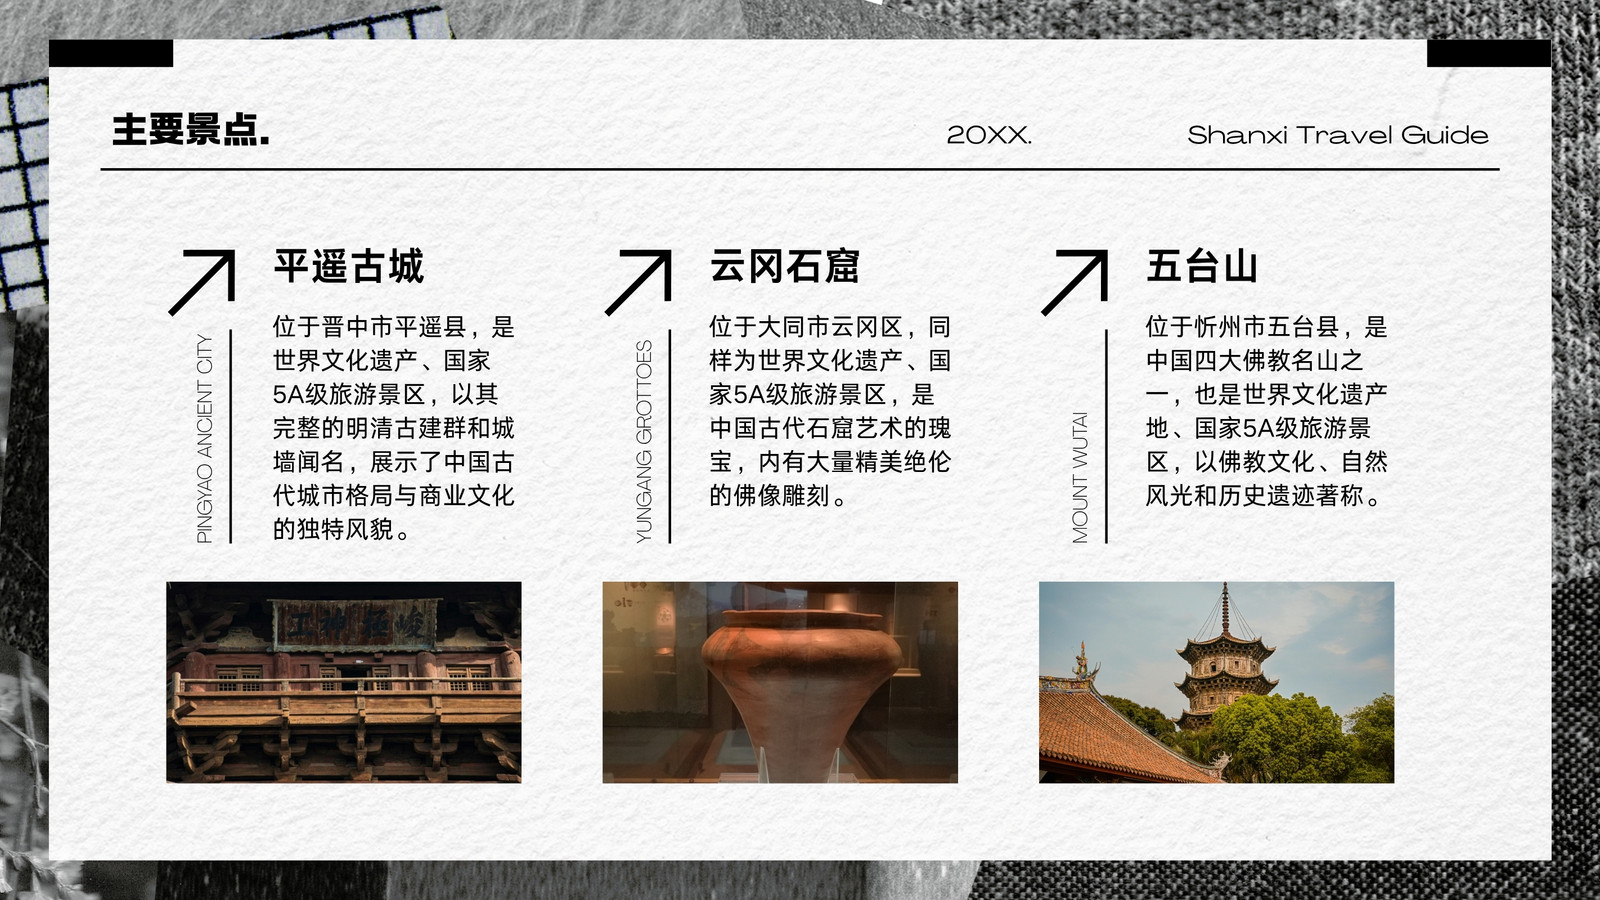Click the arrow icon beside 五台山
This screenshot has width=1600, height=900.
1075,282
